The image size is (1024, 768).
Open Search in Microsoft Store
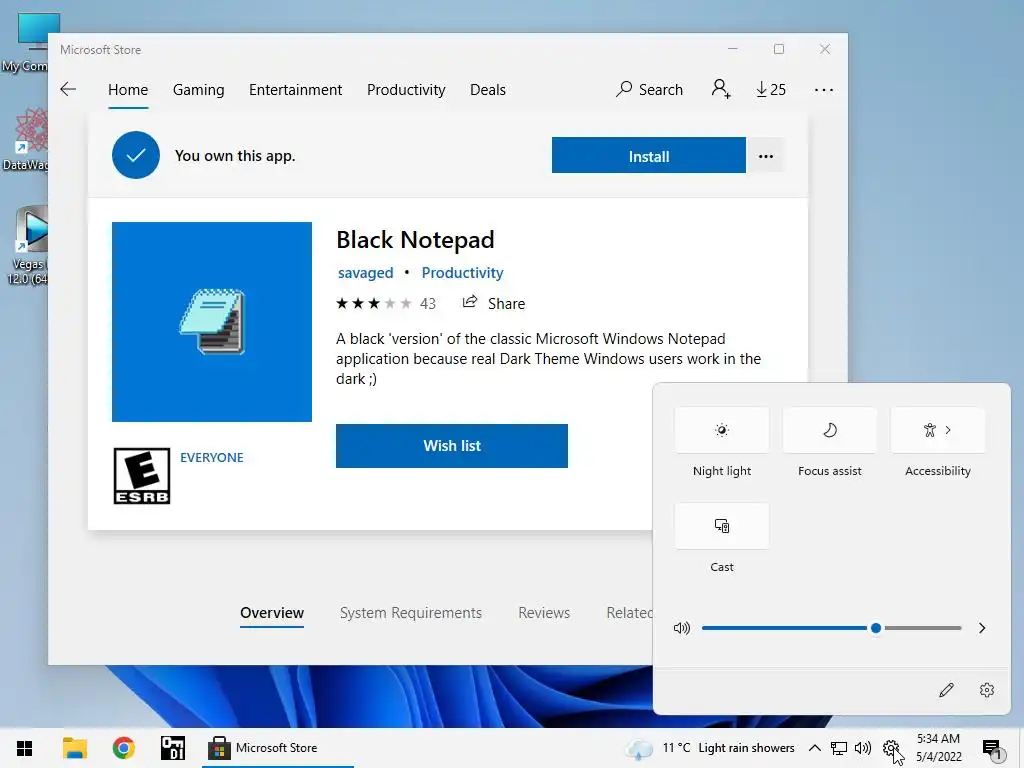click(x=649, y=89)
